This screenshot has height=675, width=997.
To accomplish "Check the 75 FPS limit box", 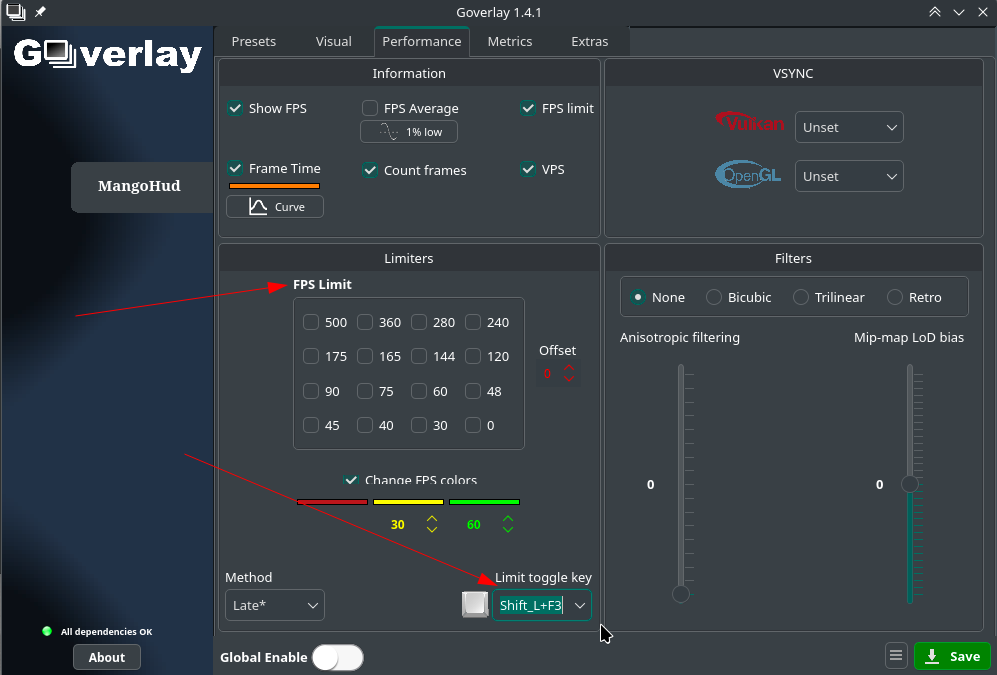I will pyautogui.click(x=365, y=391).
